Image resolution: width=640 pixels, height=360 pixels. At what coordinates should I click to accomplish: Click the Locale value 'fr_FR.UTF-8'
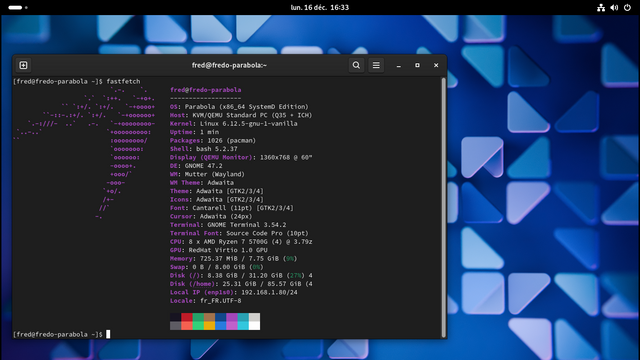coord(220,301)
